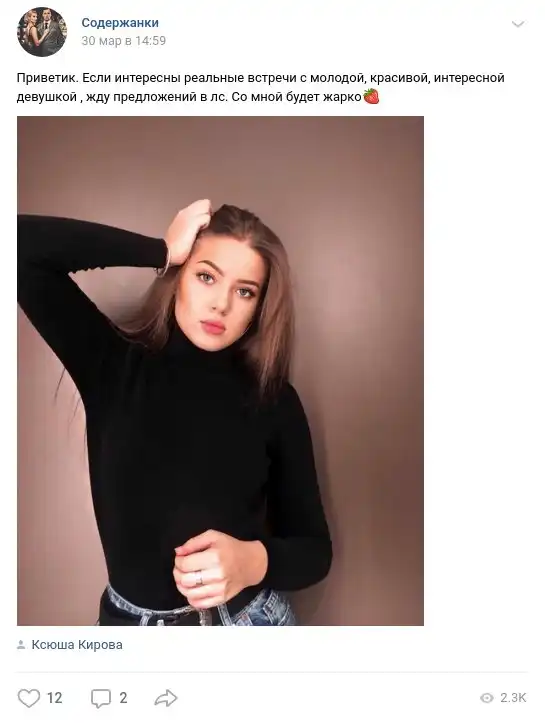
Task: Open comments via the speech bubble icon
Action: click(x=101, y=698)
